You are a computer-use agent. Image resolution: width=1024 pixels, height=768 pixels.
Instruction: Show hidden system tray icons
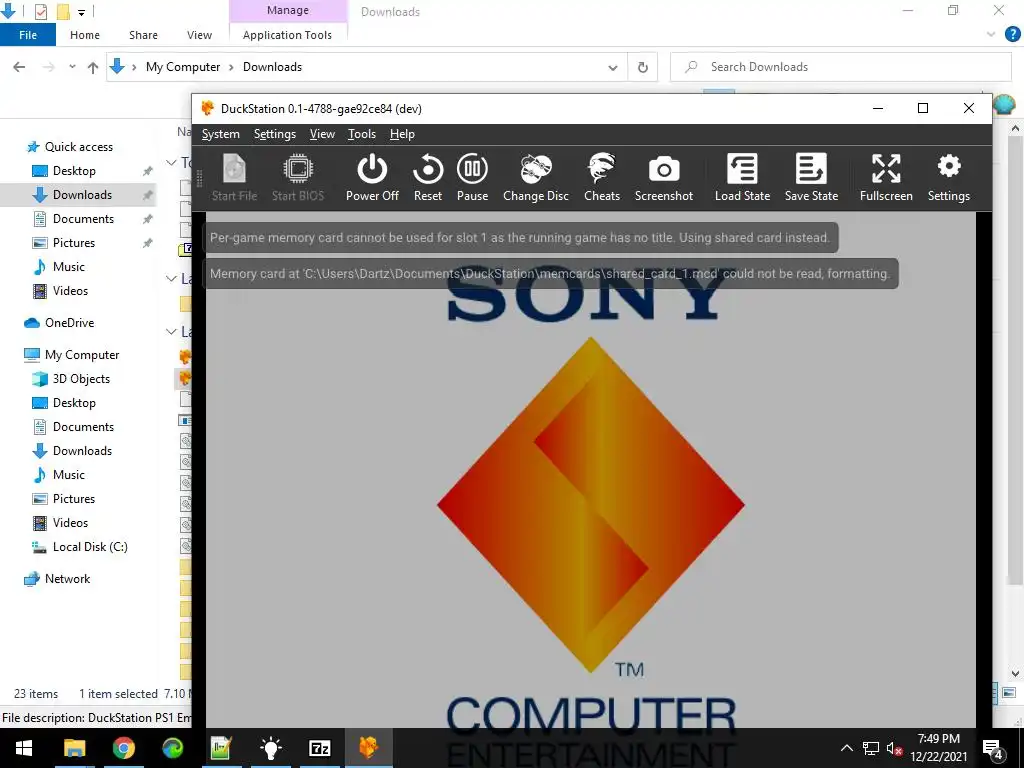coord(846,748)
